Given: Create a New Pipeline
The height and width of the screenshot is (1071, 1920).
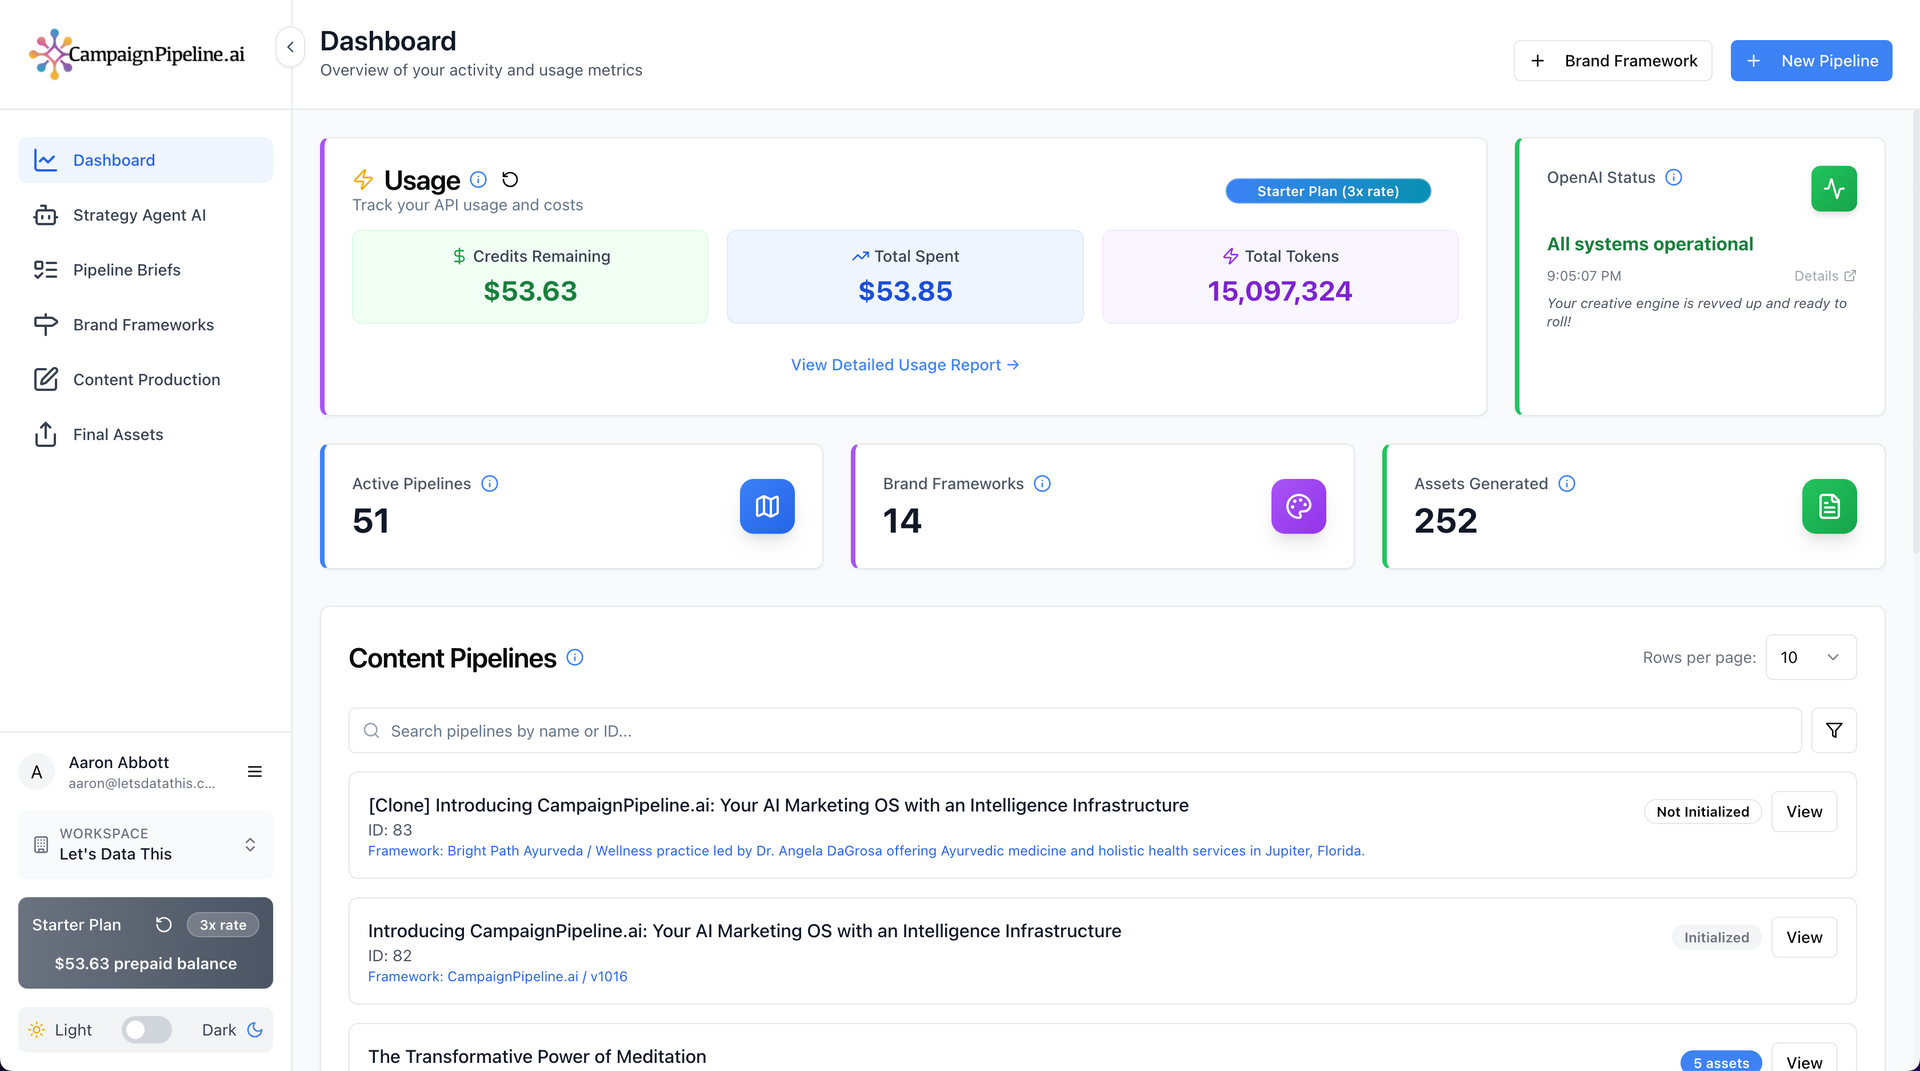Looking at the screenshot, I should click(x=1811, y=61).
